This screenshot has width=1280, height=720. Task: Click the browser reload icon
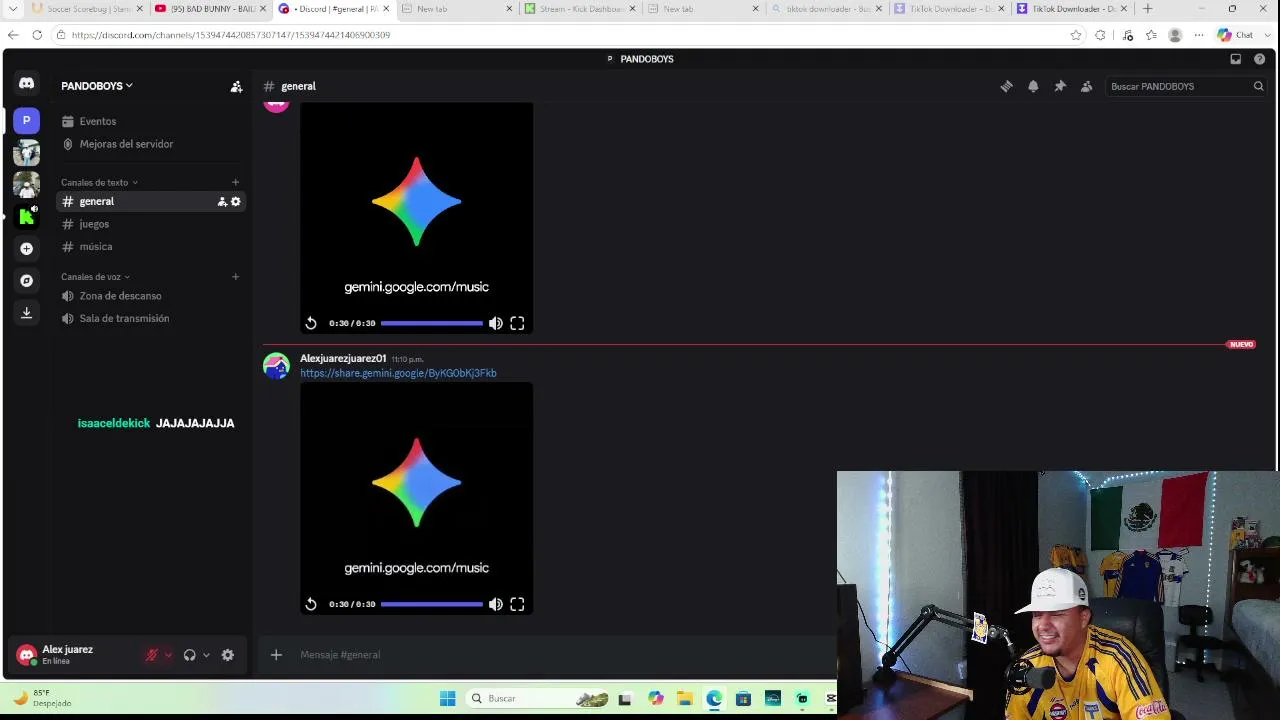[x=37, y=35]
